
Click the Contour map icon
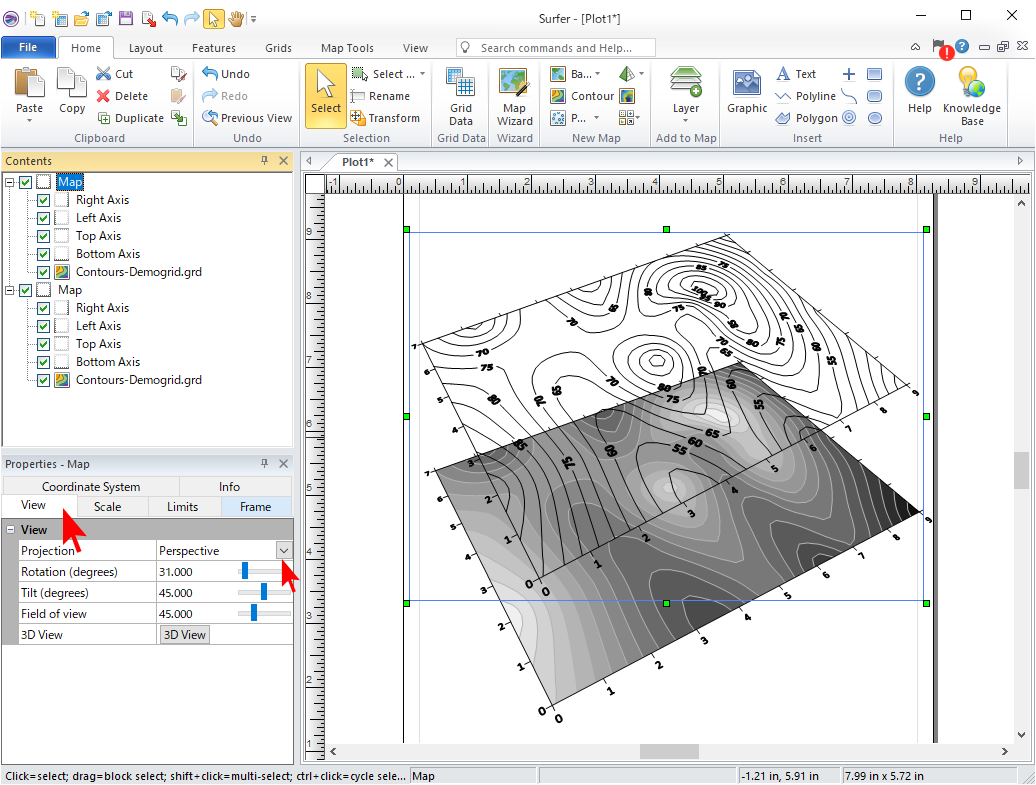pos(559,96)
